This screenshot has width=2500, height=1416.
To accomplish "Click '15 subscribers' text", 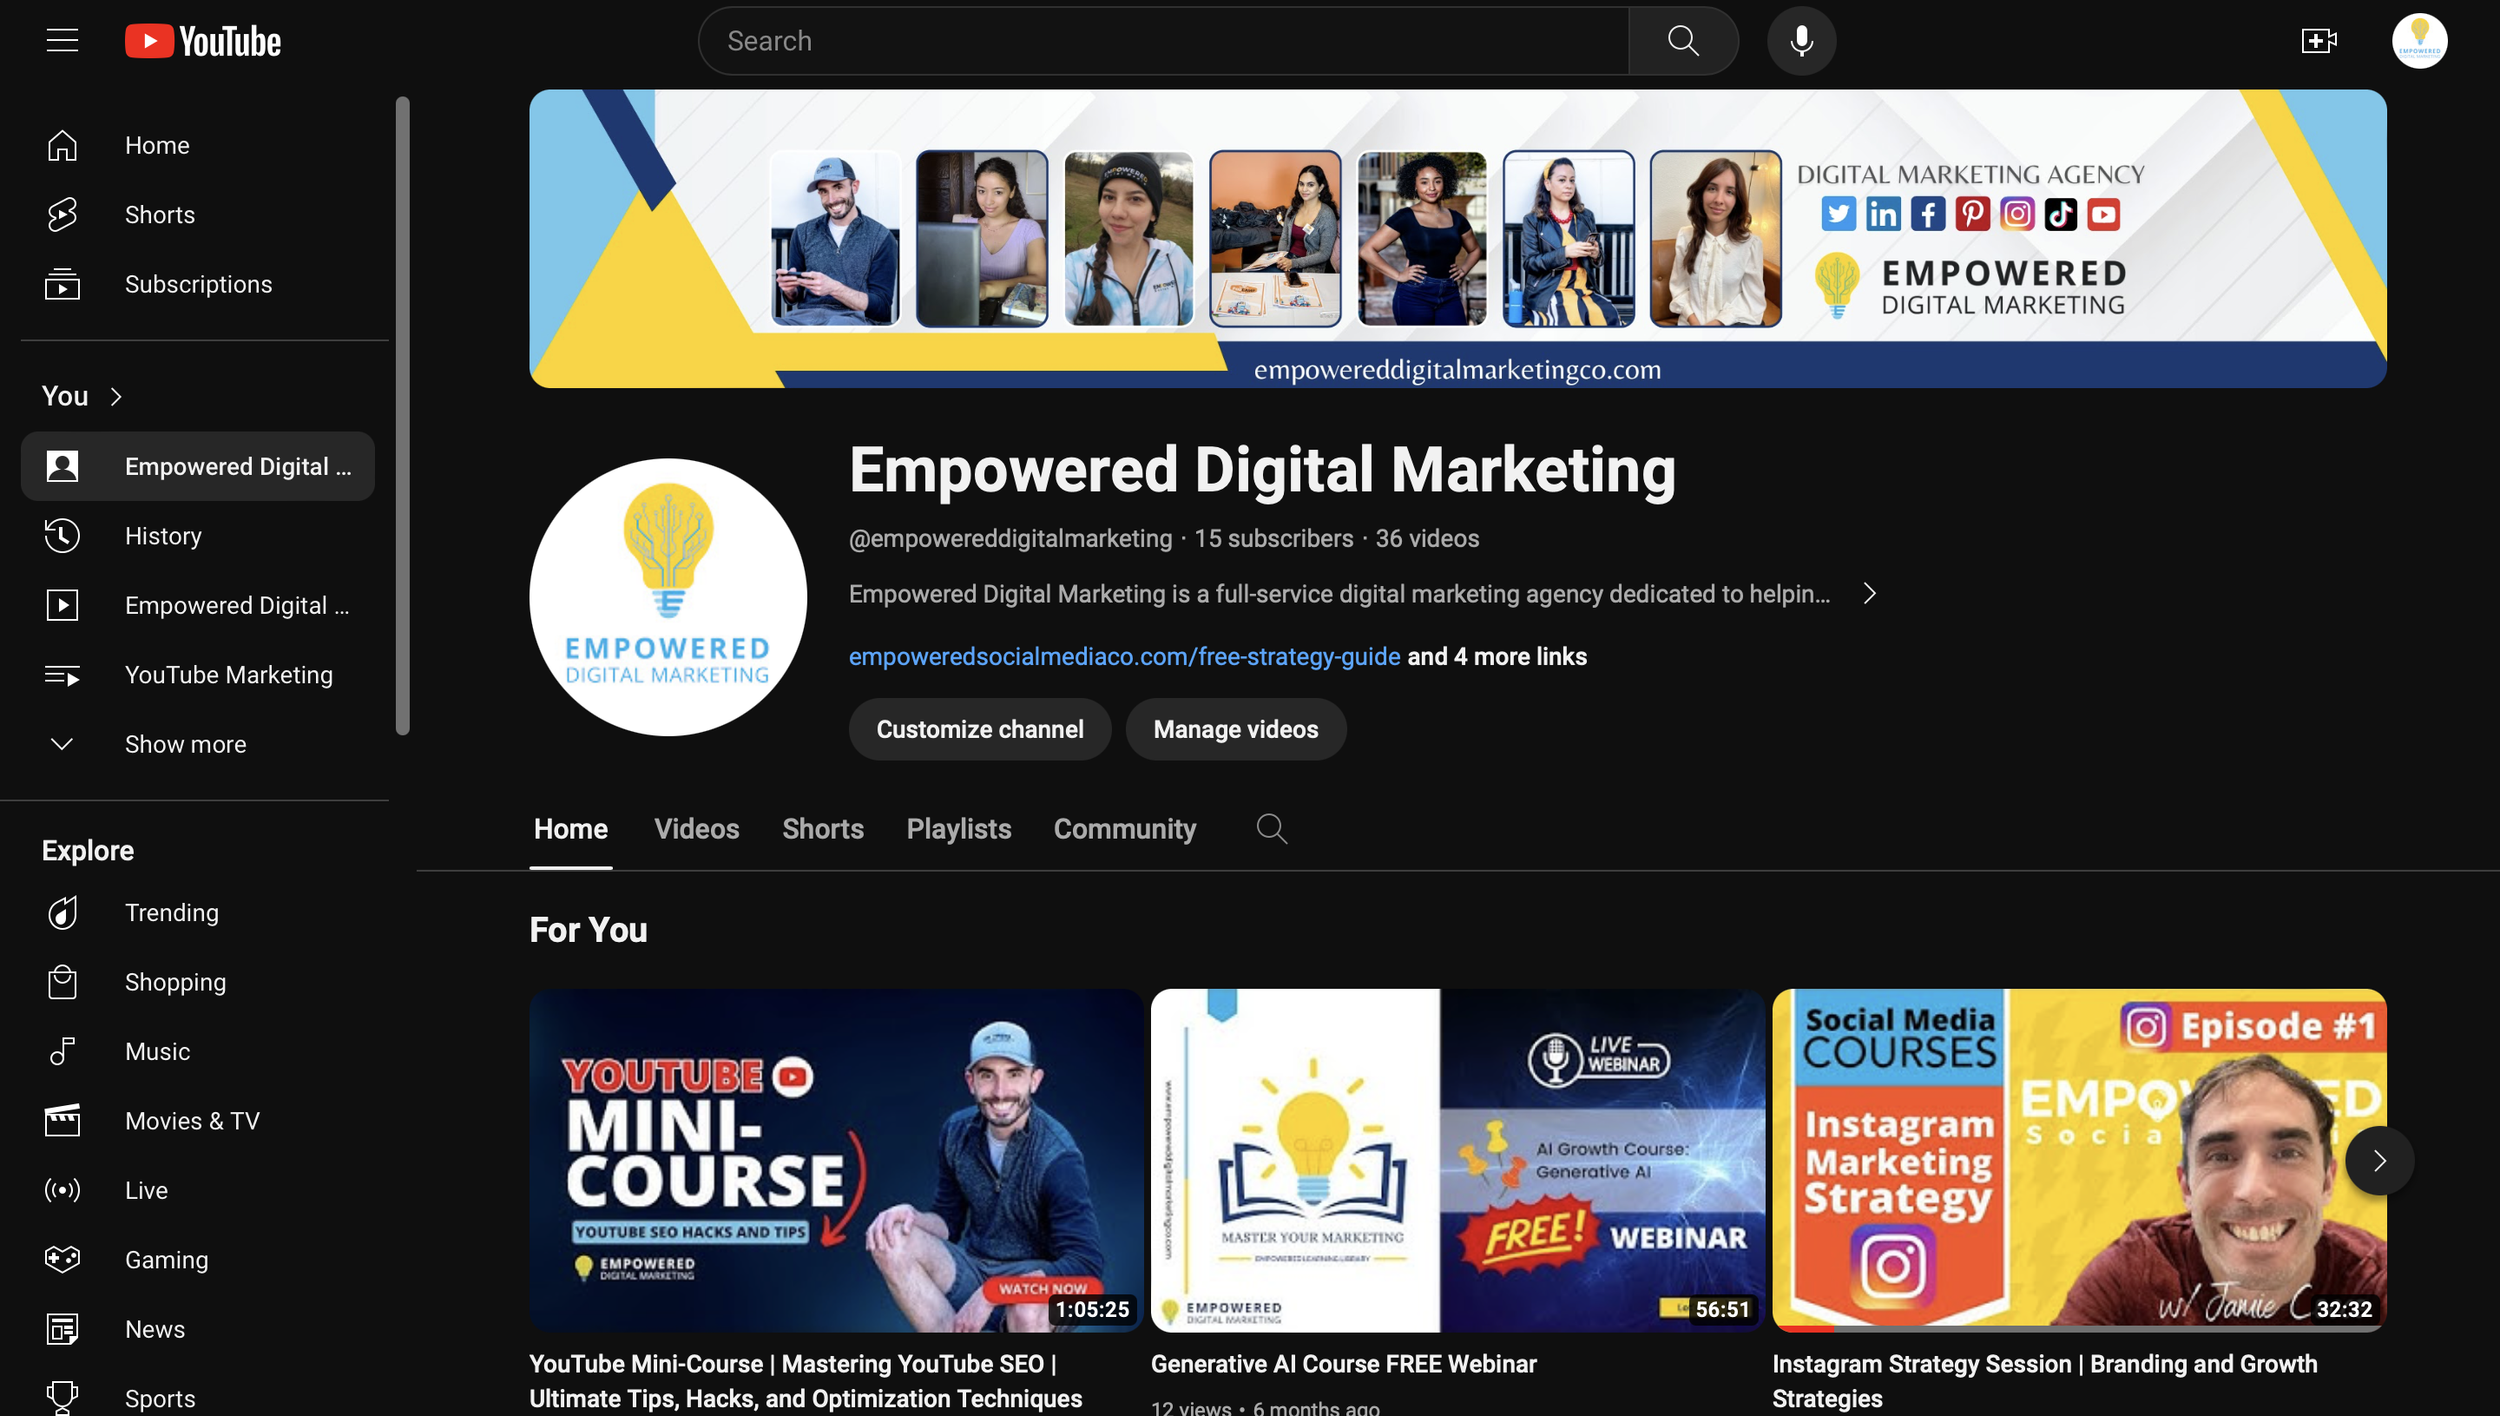I will (1273, 539).
